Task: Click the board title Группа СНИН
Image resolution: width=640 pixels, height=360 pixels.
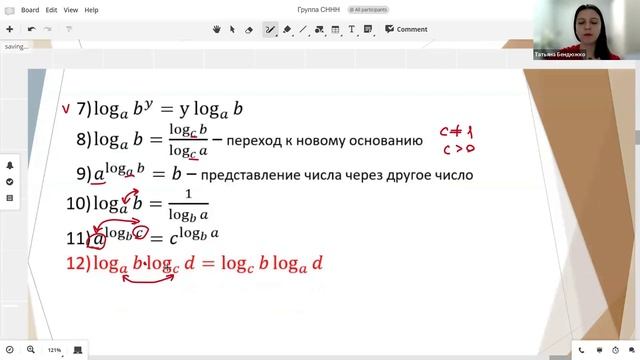Action: click(x=318, y=10)
